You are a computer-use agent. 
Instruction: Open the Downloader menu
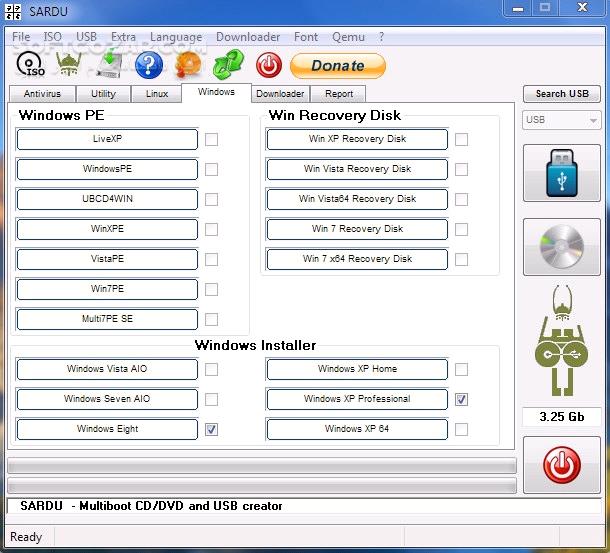(x=248, y=37)
